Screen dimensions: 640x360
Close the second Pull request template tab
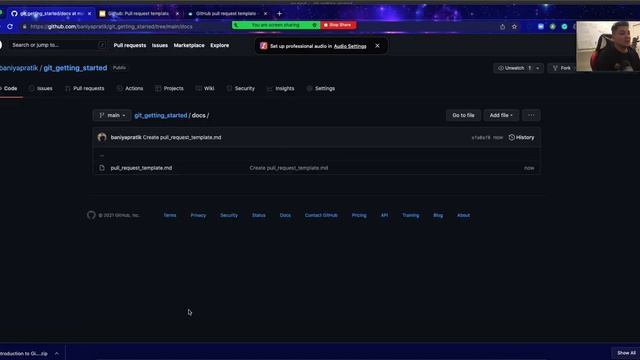[177, 13]
